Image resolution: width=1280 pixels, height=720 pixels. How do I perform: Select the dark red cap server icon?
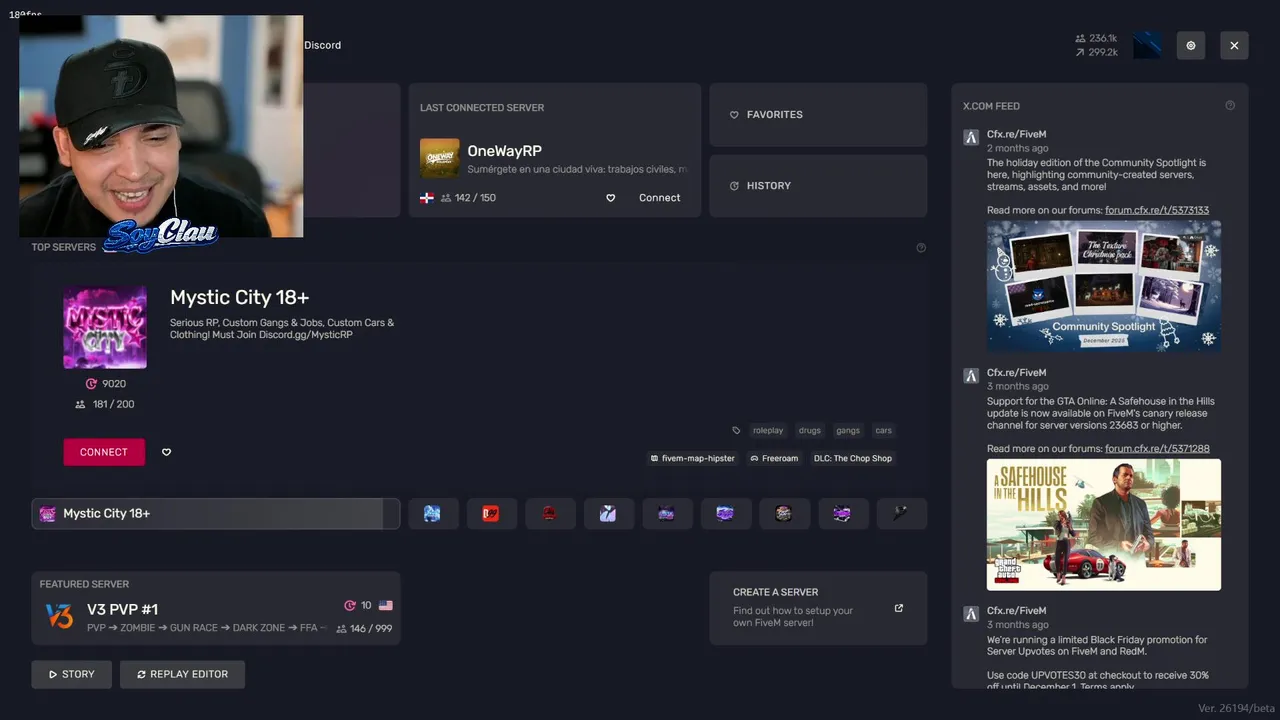pos(550,514)
